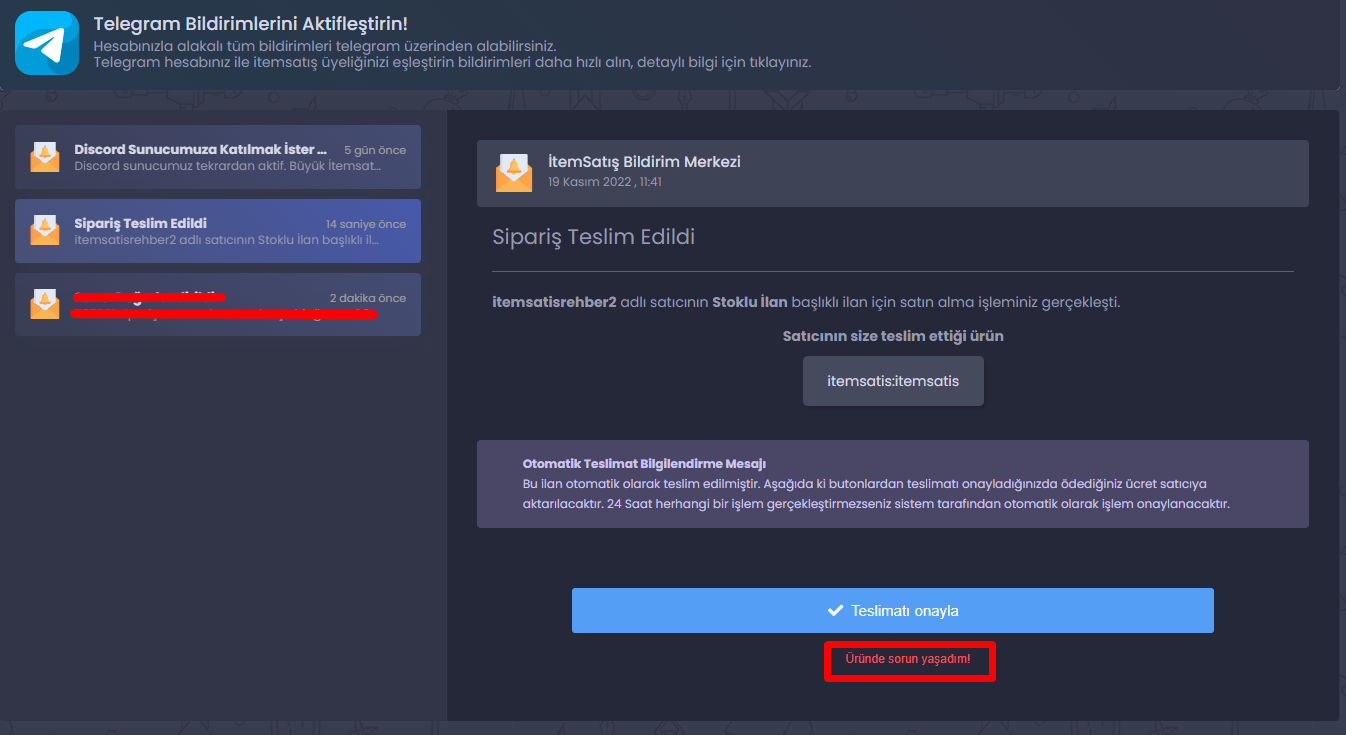Click the İtemSatış Bildirim Merkezi title

[644, 162]
